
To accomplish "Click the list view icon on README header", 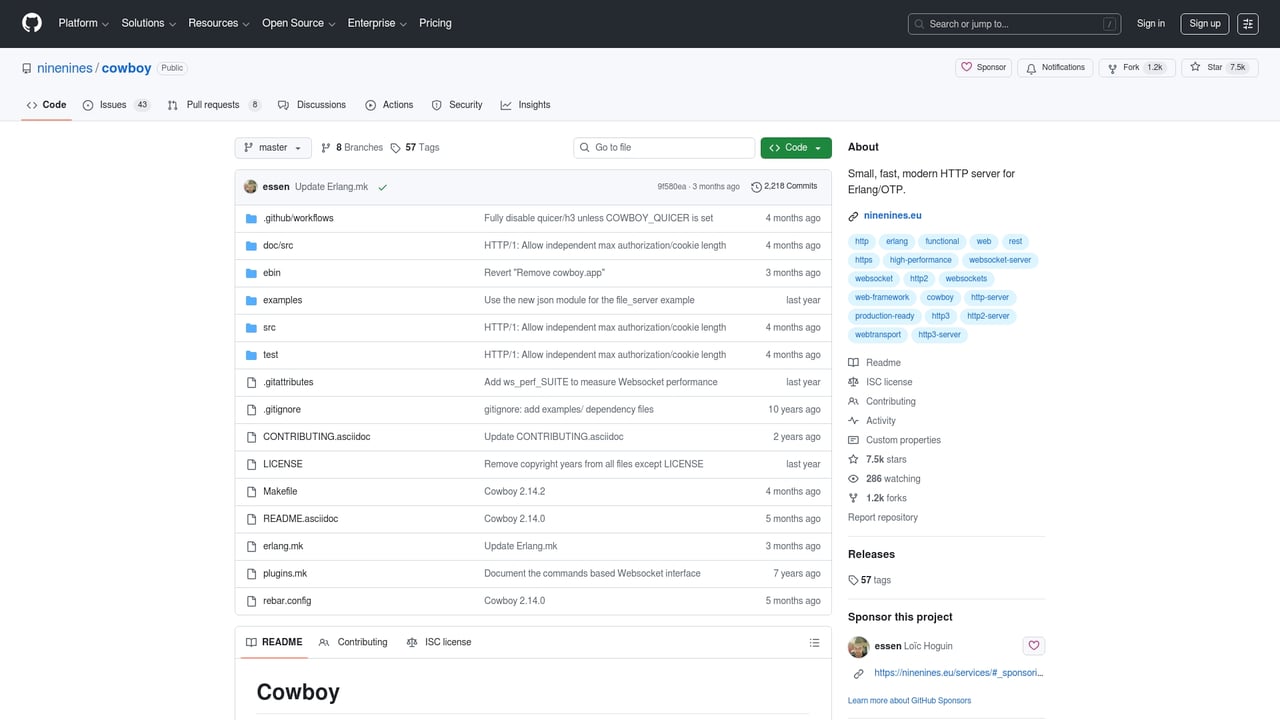I will pyautogui.click(x=814, y=642).
